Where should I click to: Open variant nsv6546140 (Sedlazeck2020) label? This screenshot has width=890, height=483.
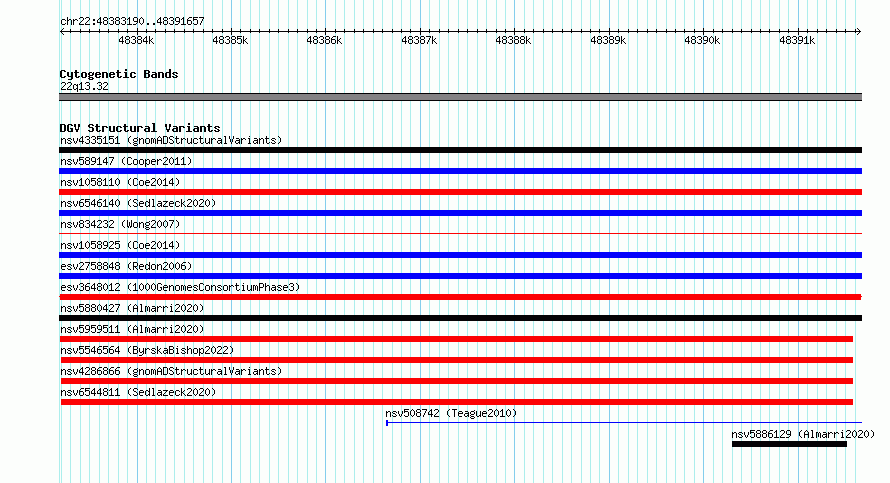pos(138,203)
